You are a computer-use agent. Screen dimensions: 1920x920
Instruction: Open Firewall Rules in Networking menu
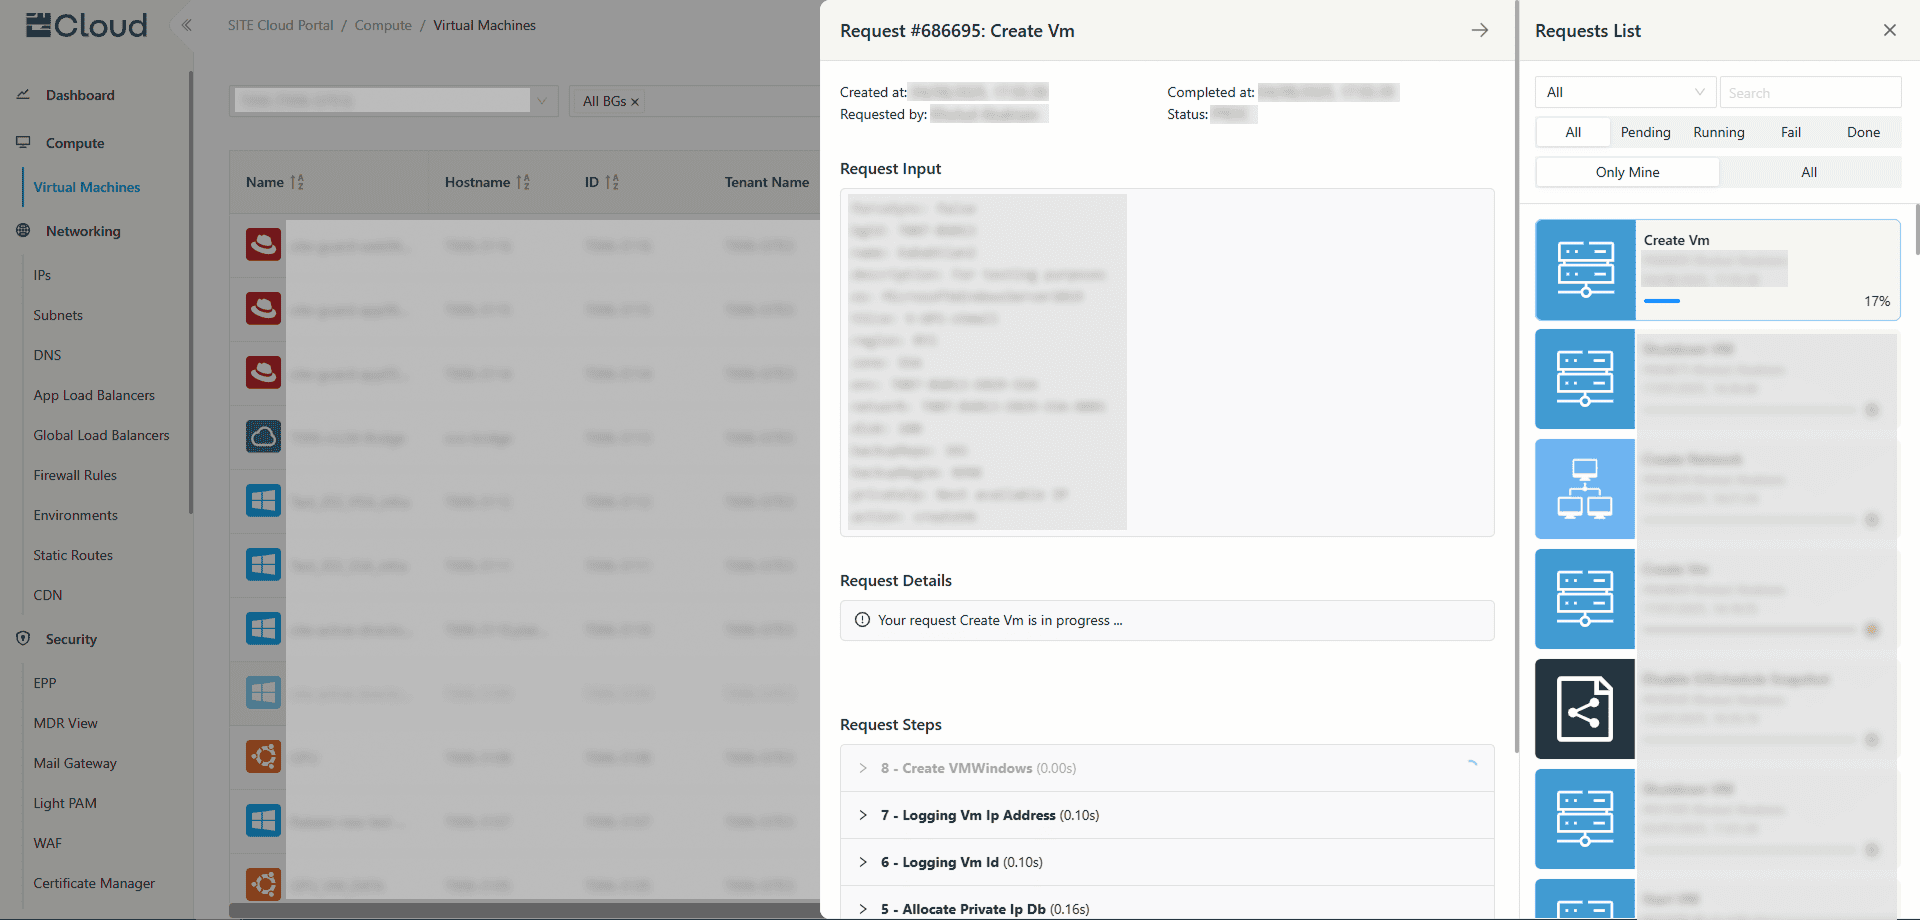tap(75, 475)
